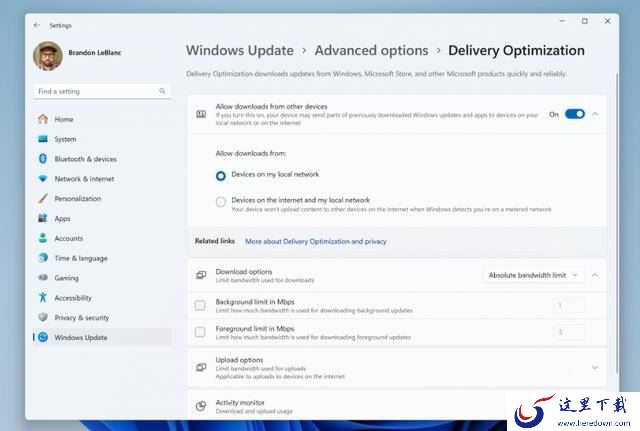Viewport: 640px width, 431px height.
Task: Open Privacy & security label
Action: click(x=82, y=318)
